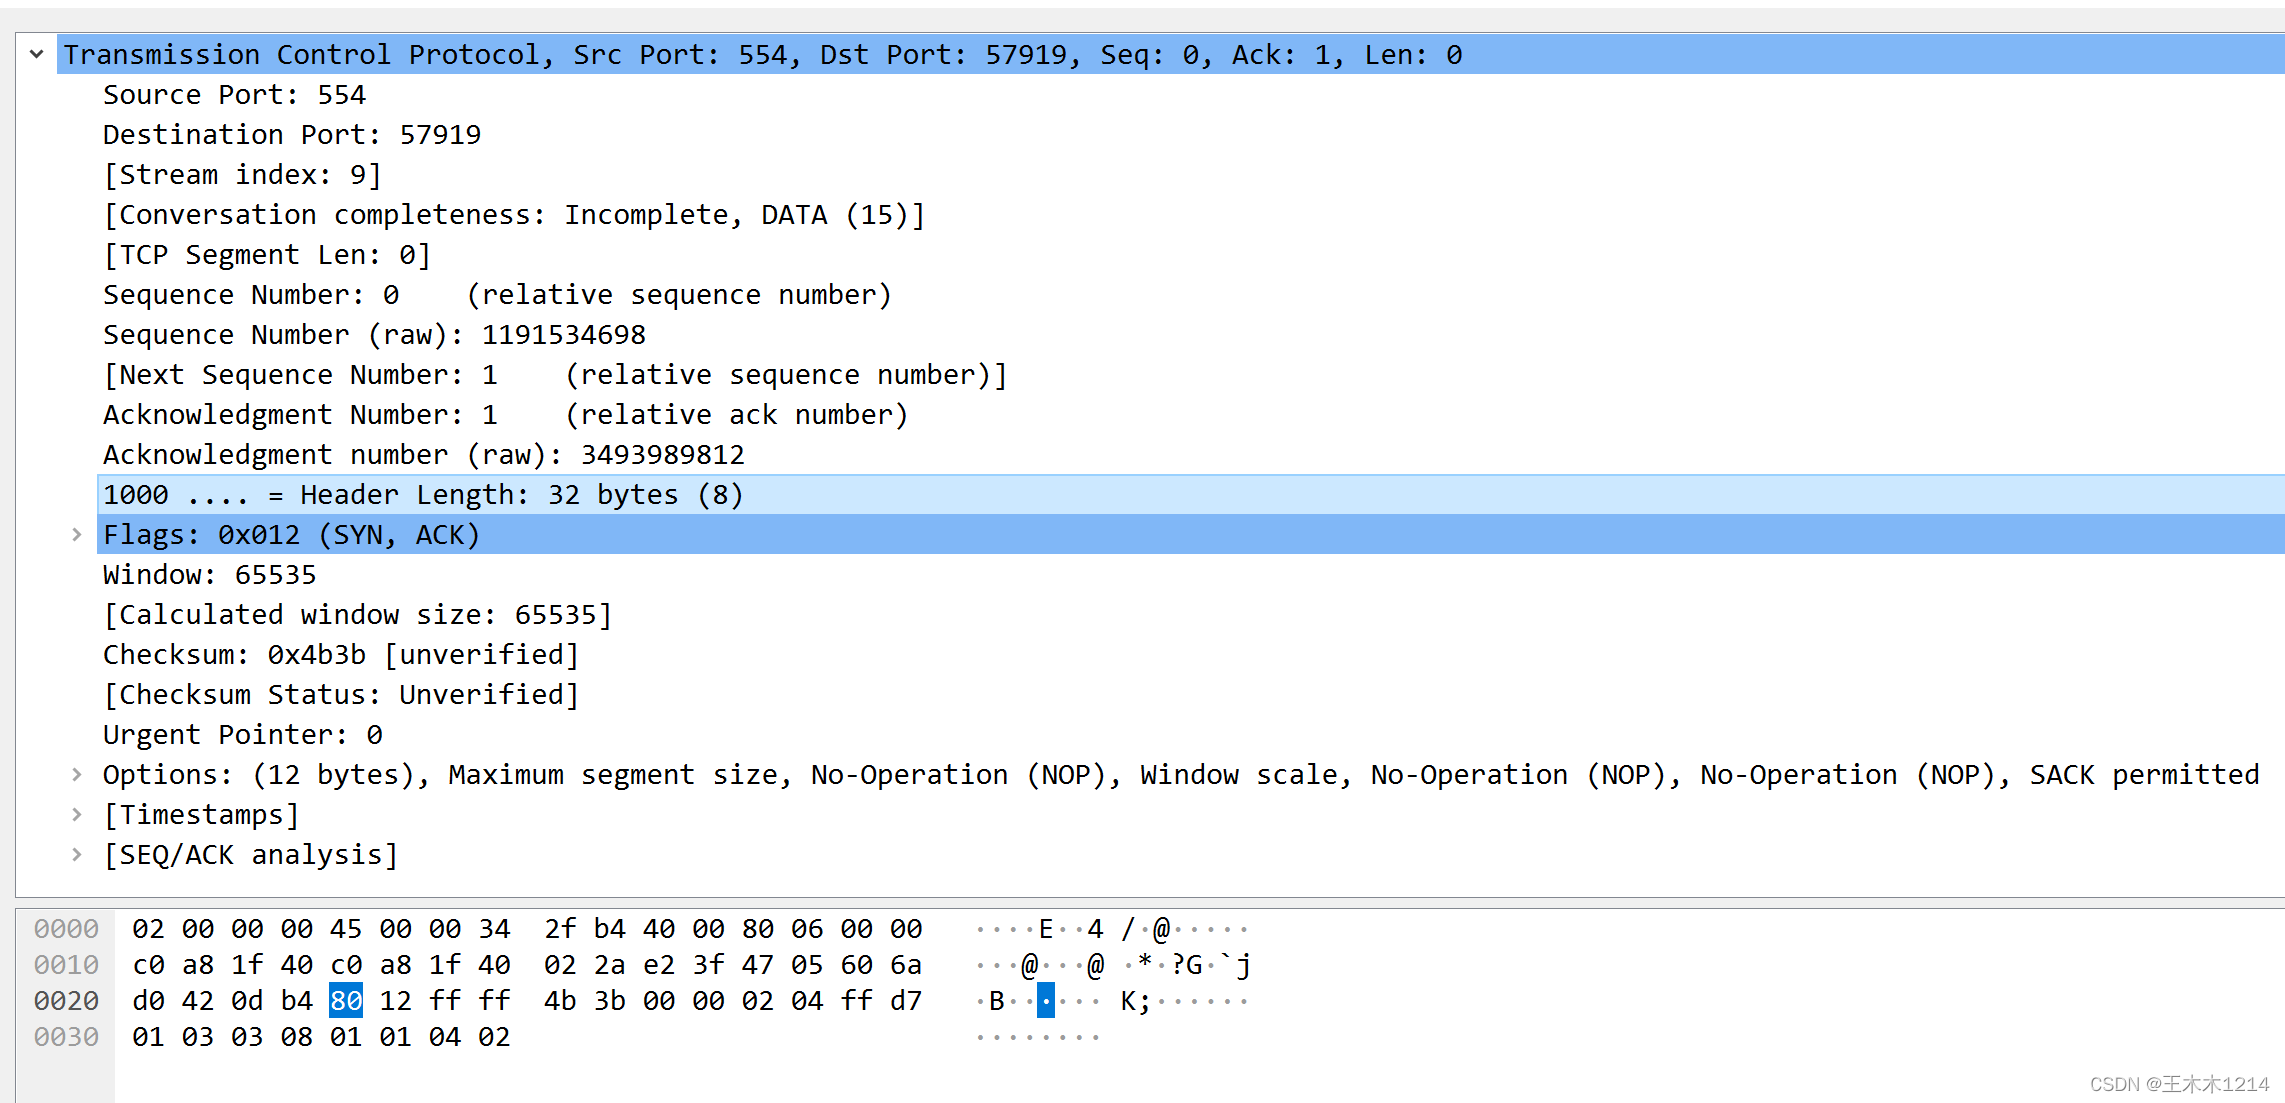
Task: Select the Checksum Status: Unverified row
Action: pyautogui.click(x=340, y=695)
